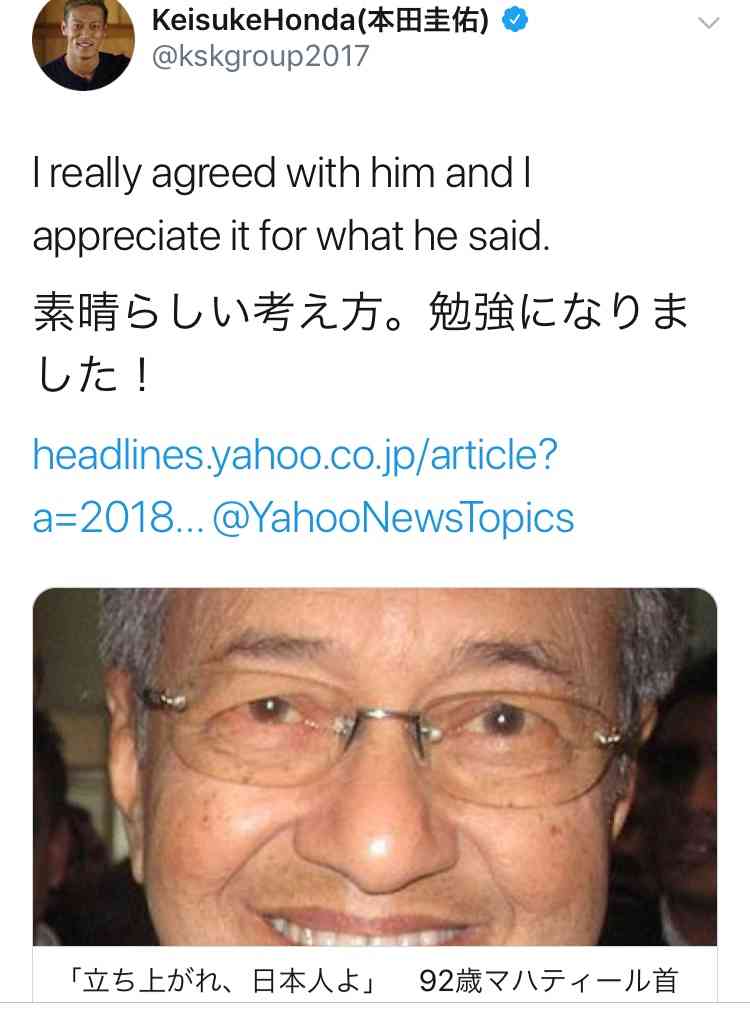Viewport: 750px width, 1014px height.
Task: Open card headline 「立ち上がれ、日本人よ」
Action: coord(223,980)
